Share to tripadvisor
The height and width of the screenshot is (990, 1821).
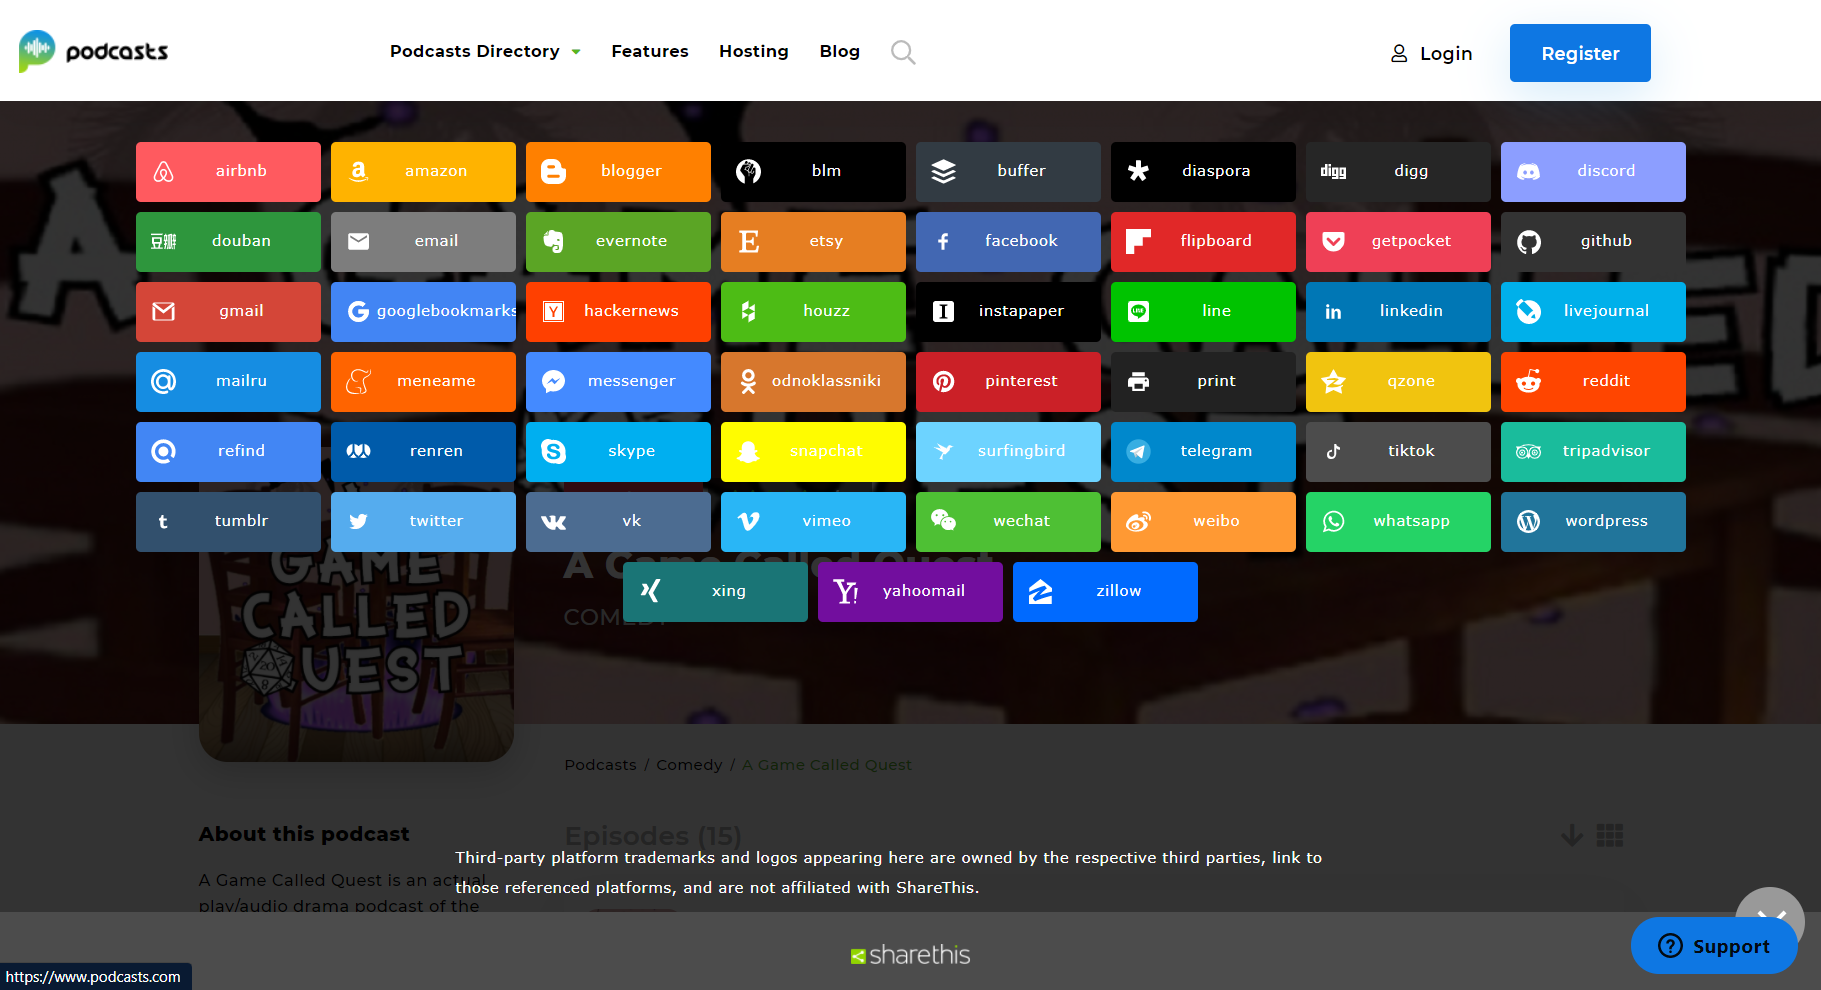tap(1593, 452)
